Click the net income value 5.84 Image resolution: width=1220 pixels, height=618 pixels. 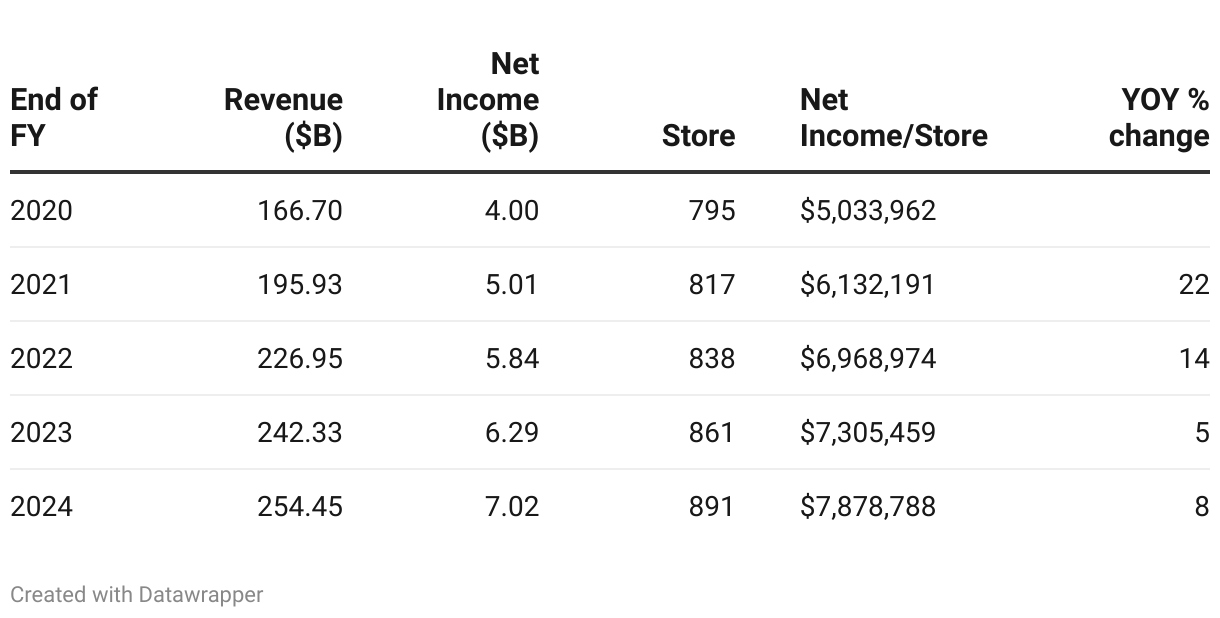point(512,358)
